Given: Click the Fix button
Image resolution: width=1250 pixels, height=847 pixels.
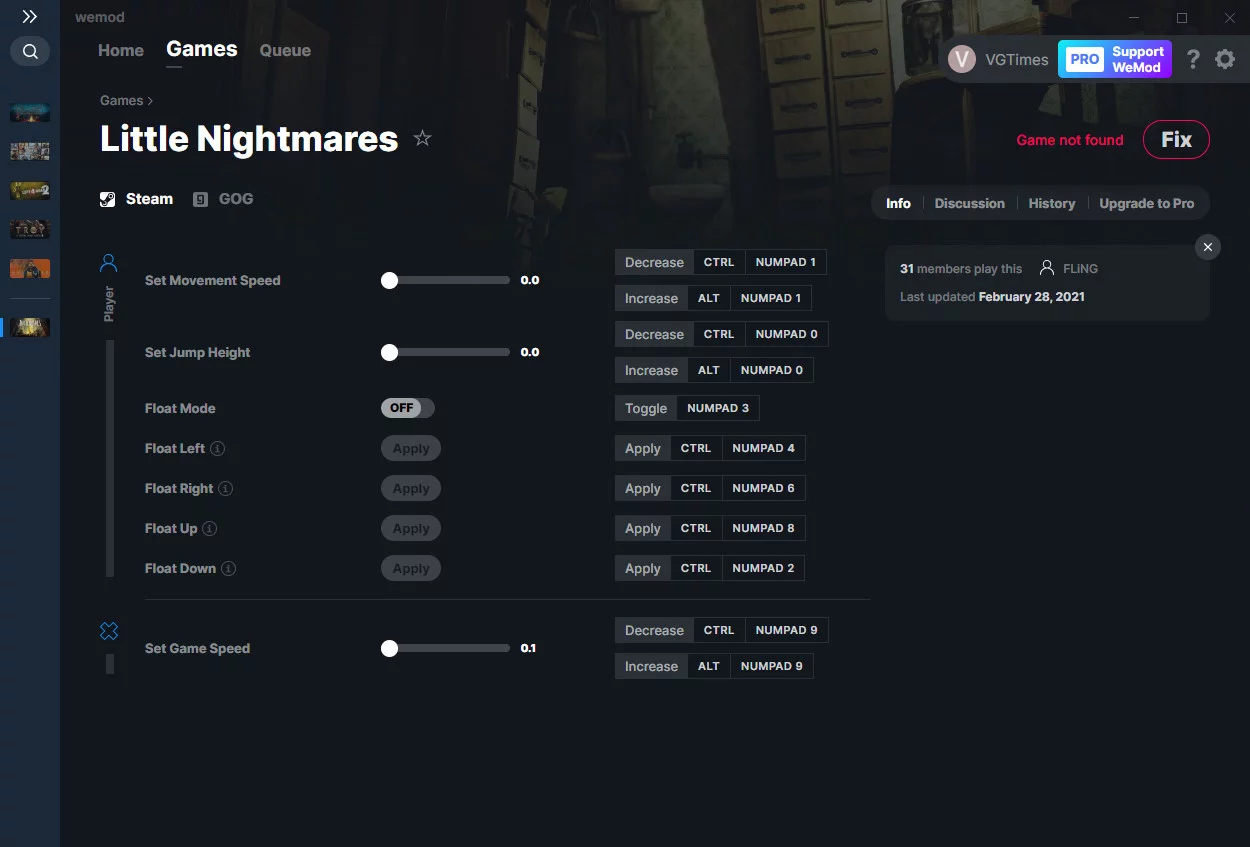Looking at the screenshot, I should coord(1176,140).
